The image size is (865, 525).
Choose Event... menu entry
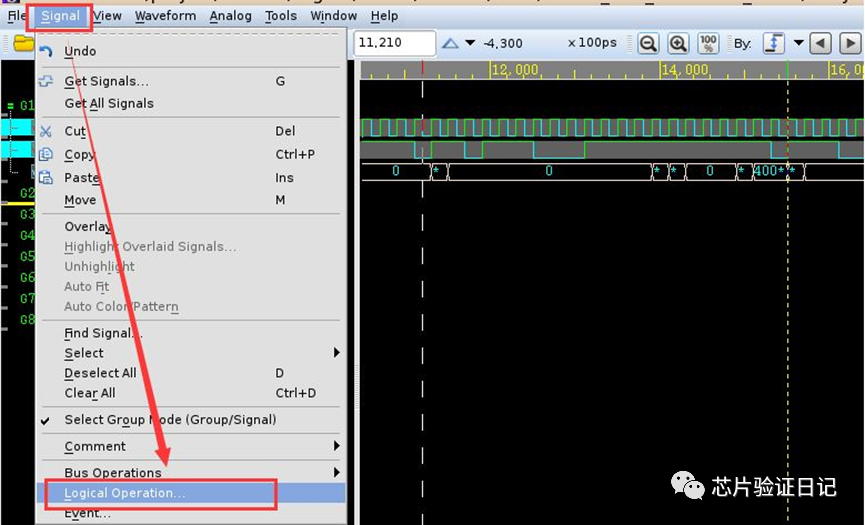pyautogui.click(x=191, y=513)
